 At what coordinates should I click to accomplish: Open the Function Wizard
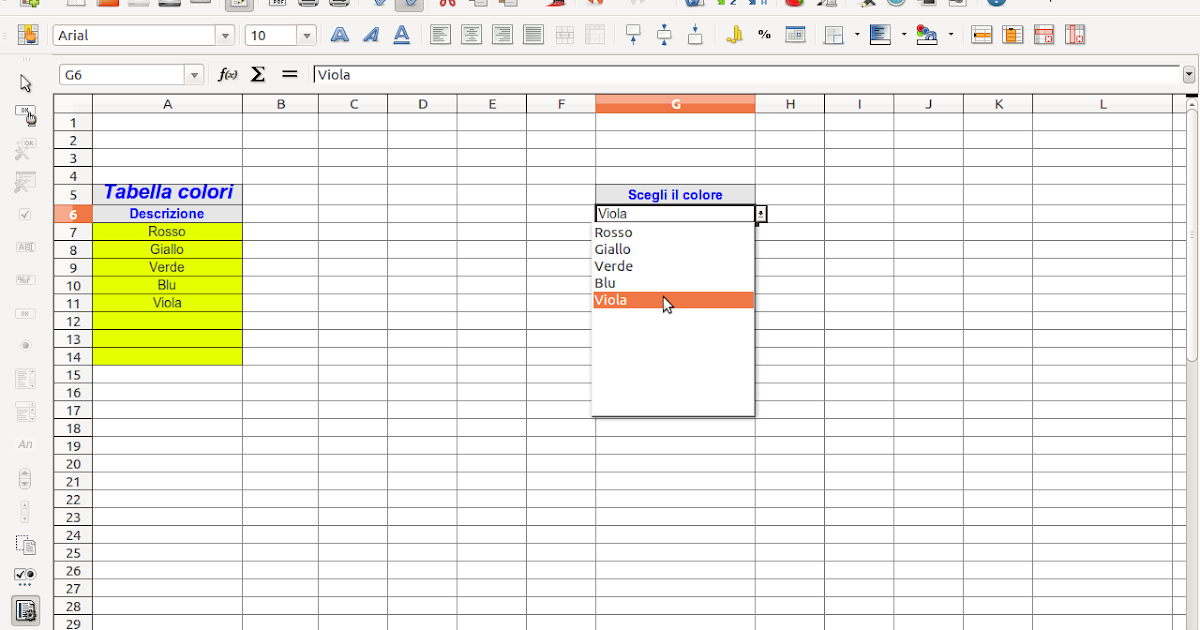tap(230, 73)
